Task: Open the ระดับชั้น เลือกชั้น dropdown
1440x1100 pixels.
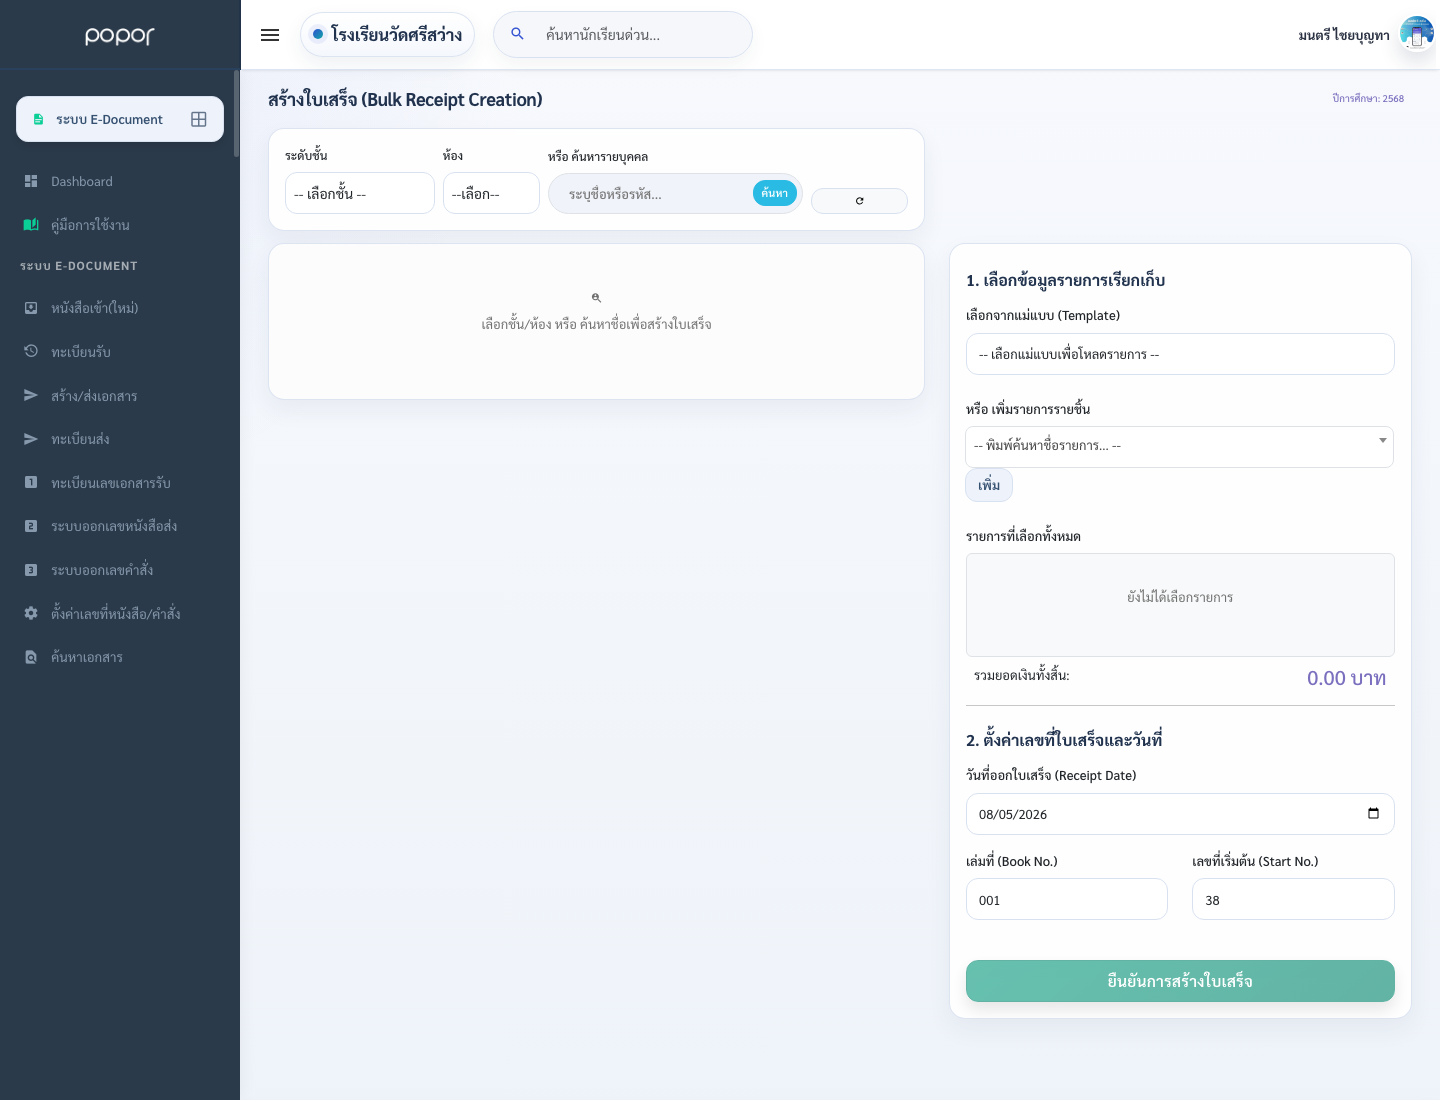Action: (x=360, y=193)
